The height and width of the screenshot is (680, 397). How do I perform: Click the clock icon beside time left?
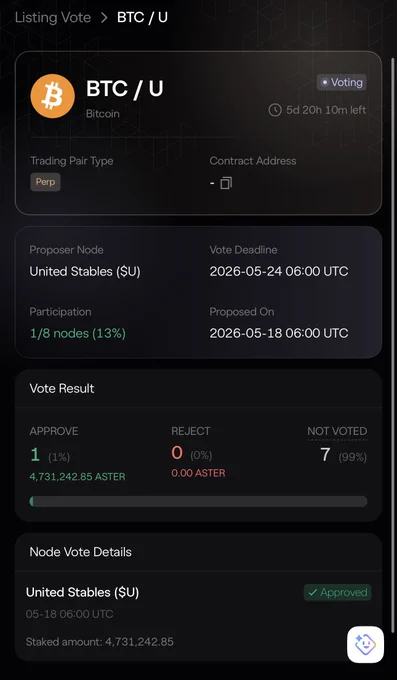tap(275, 110)
